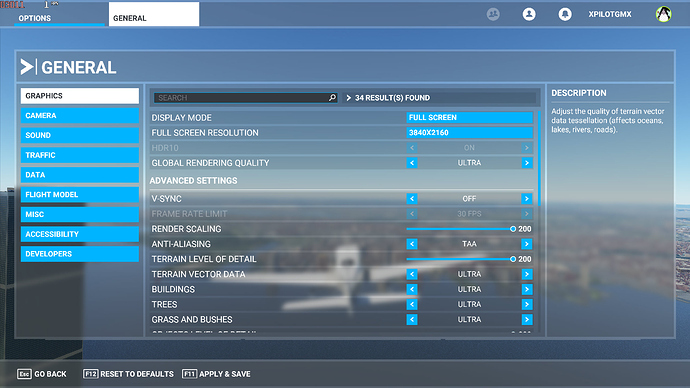This screenshot has height=388, width=690.
Task: Click the XPILOTGMX user avatar
Action: tap(664, 15)
